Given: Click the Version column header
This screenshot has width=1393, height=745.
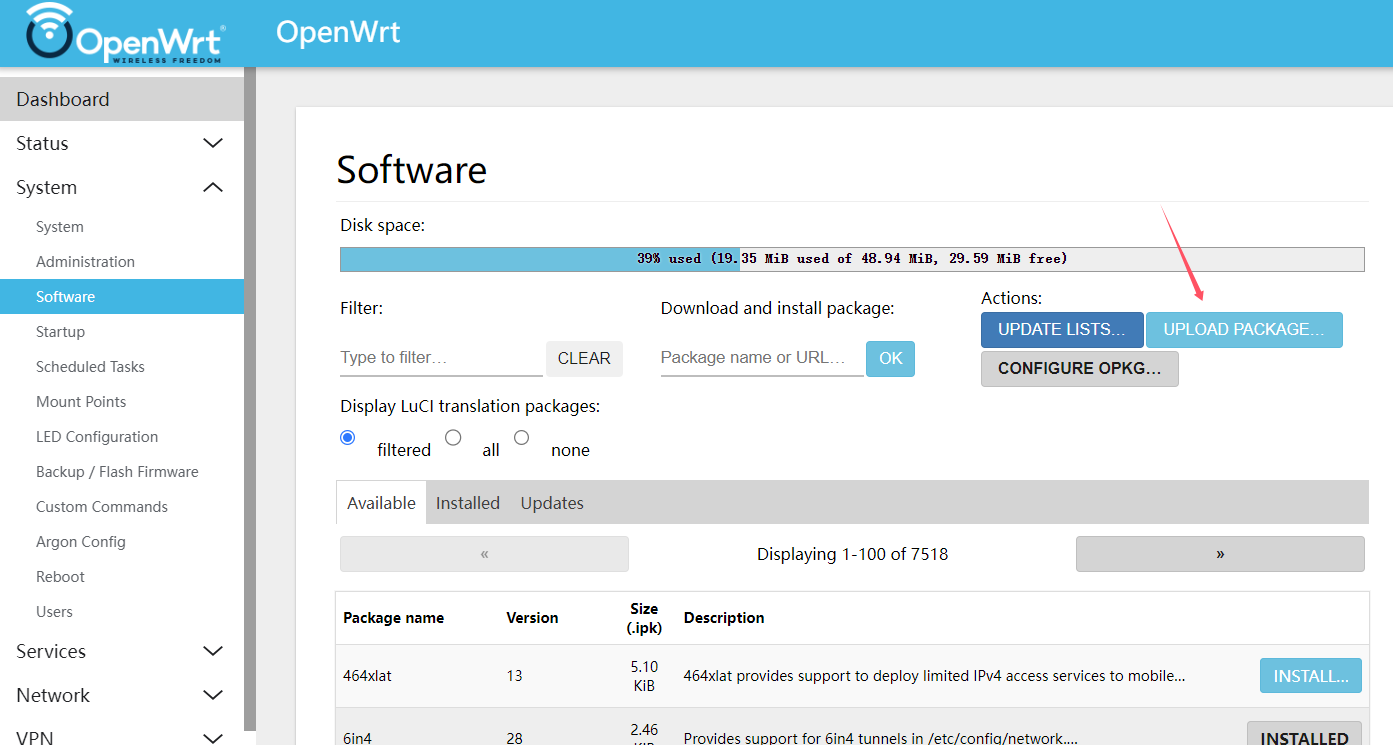Looking at the screenshot, I should pos(532,618).
